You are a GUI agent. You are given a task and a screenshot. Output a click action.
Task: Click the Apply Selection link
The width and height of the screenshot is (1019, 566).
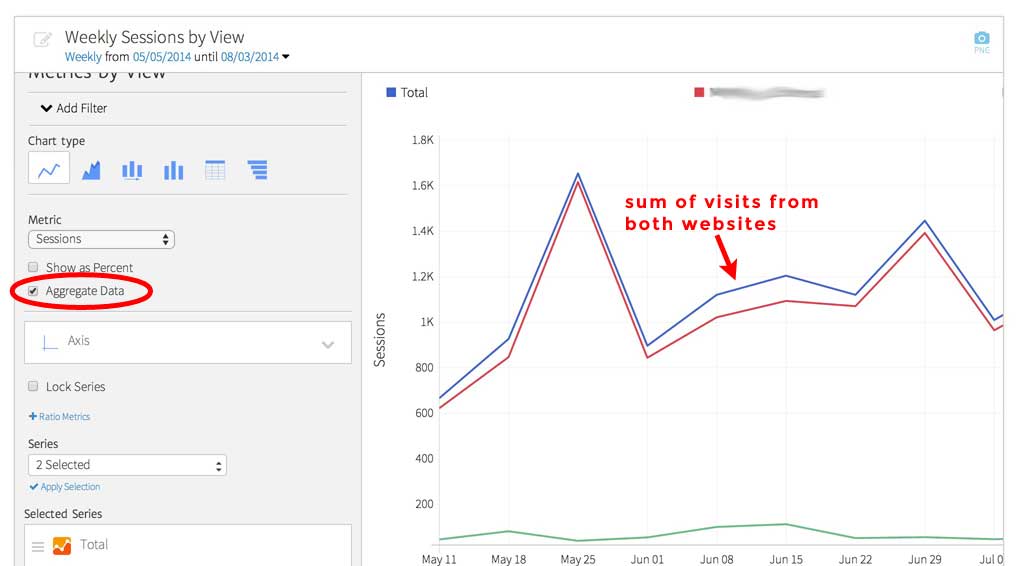pyautogui.click(x=65, y=487)
